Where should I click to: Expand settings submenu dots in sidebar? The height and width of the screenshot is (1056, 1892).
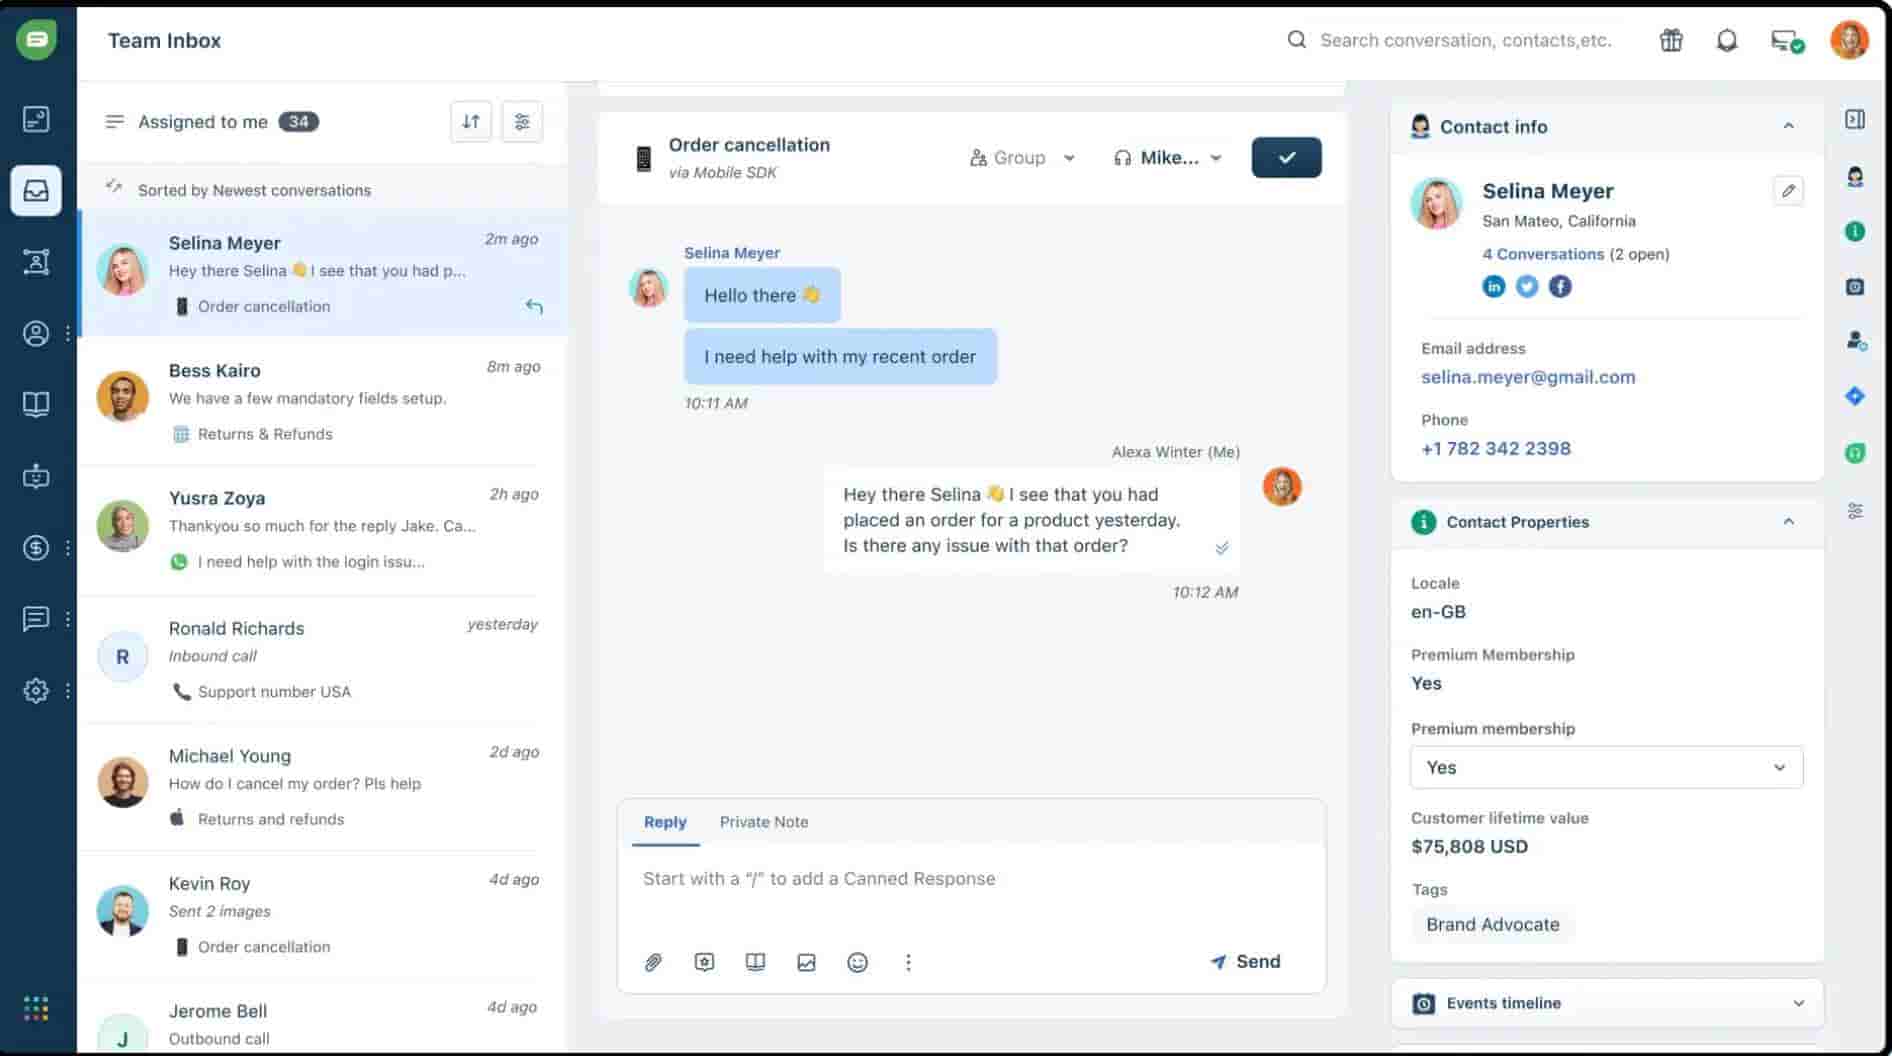[x=68, y=690]
